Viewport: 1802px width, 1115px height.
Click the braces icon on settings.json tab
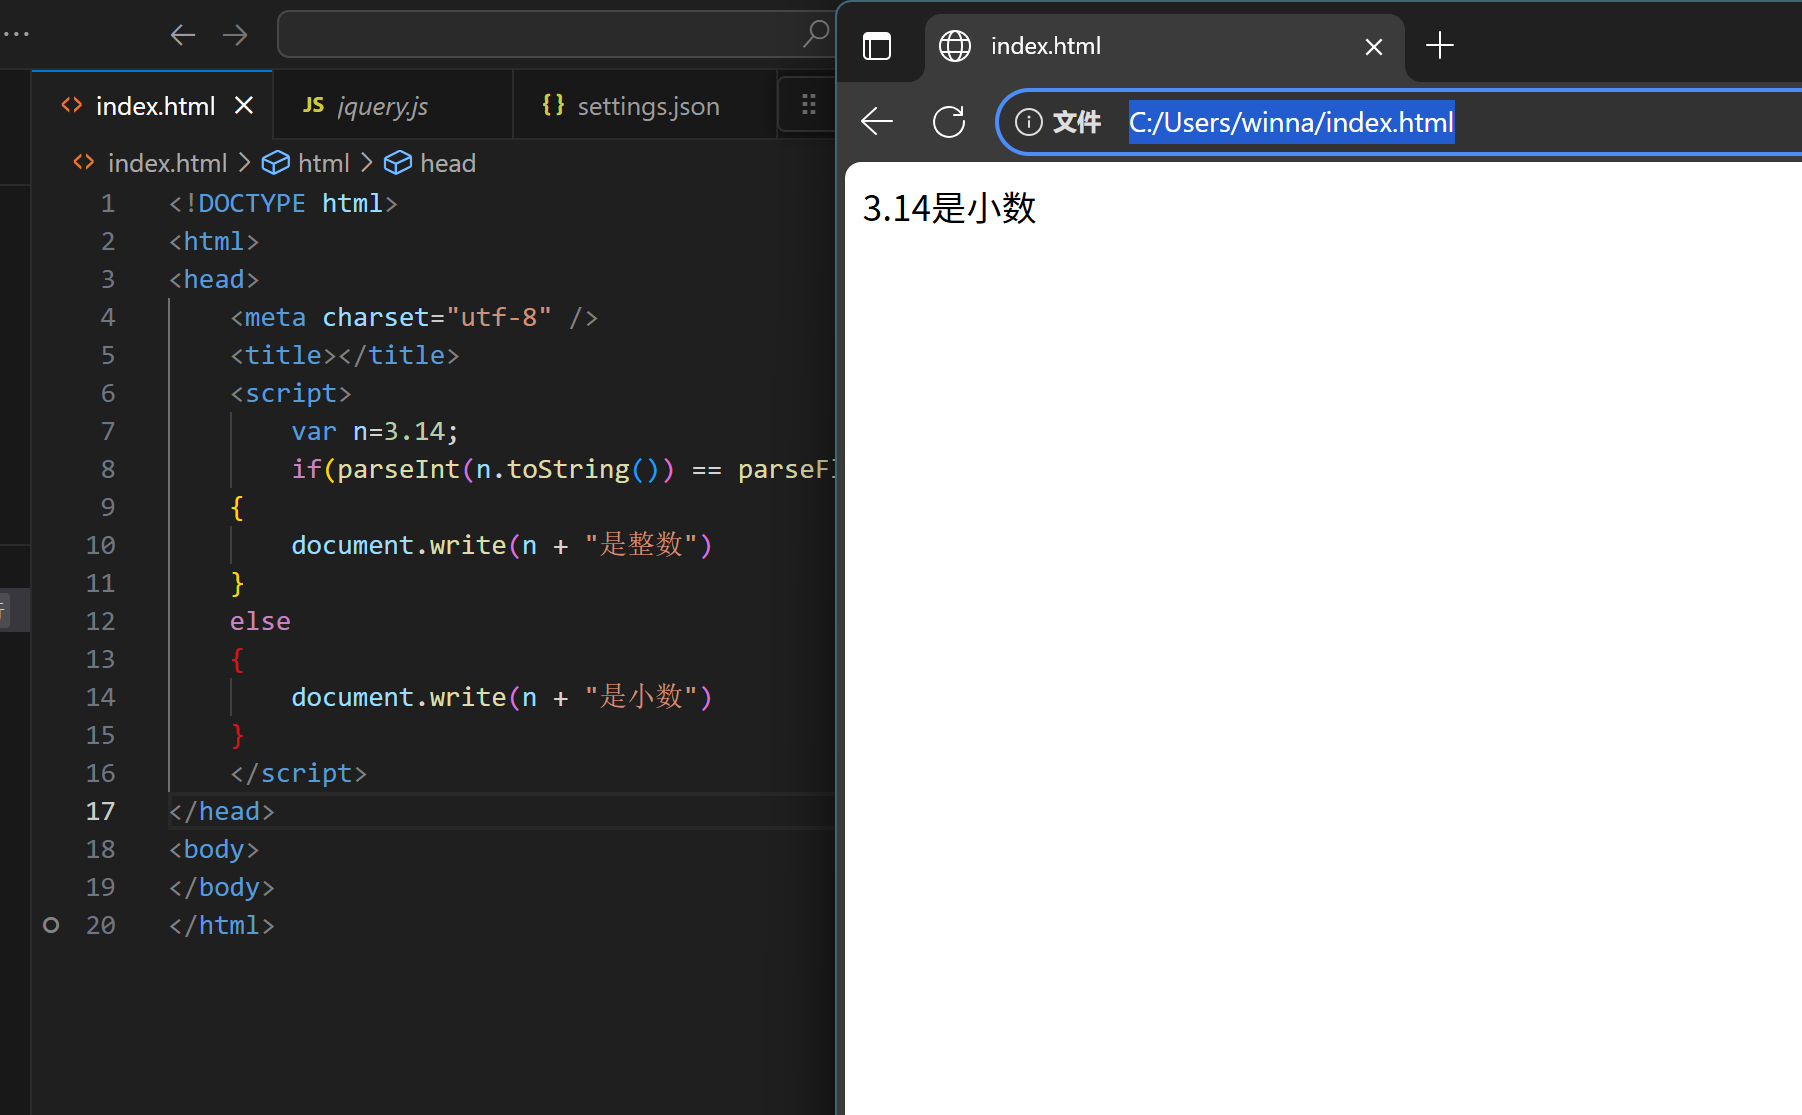click(x=553, y=105)
